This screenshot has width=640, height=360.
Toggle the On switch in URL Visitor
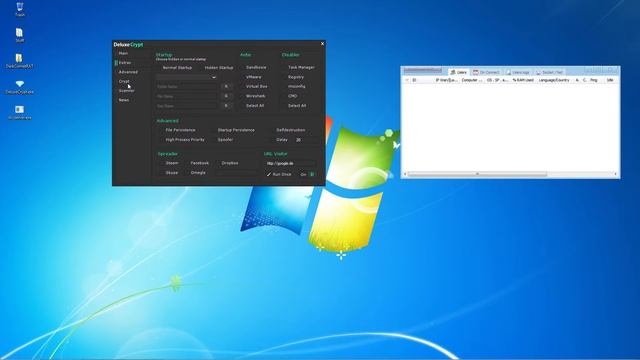pyautogui.click(x=312, y=174)
